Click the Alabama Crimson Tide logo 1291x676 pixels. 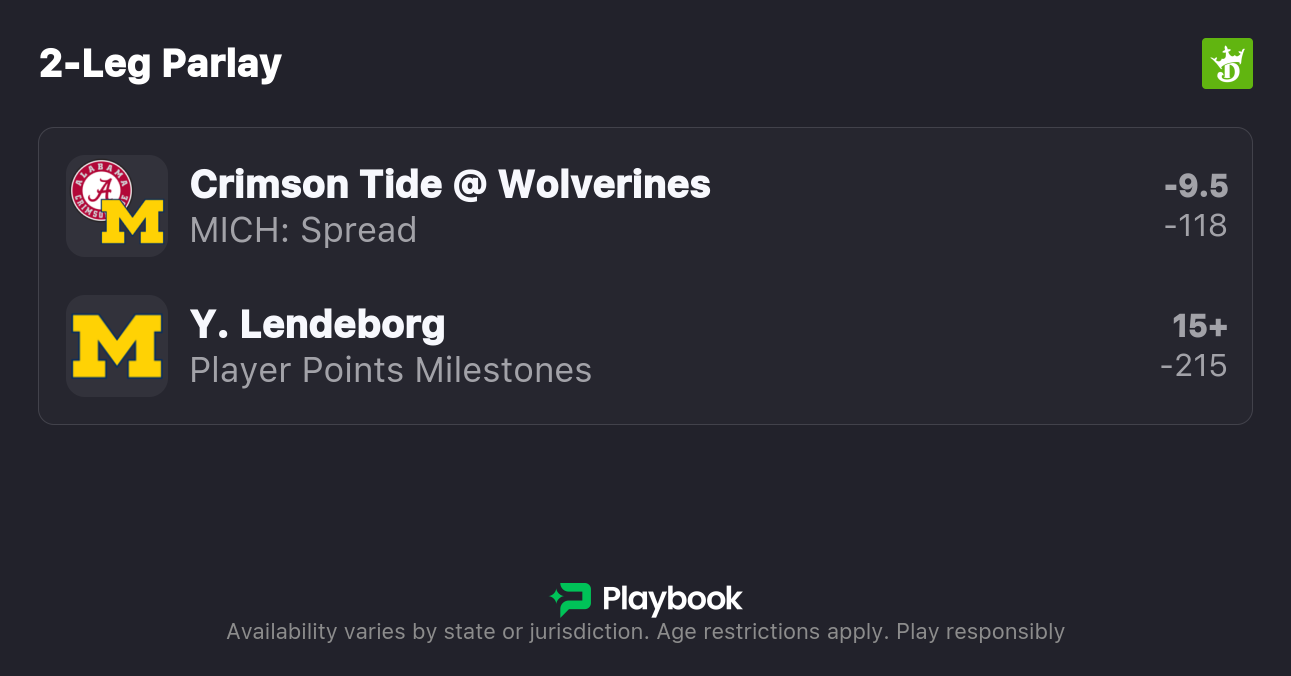100,189
